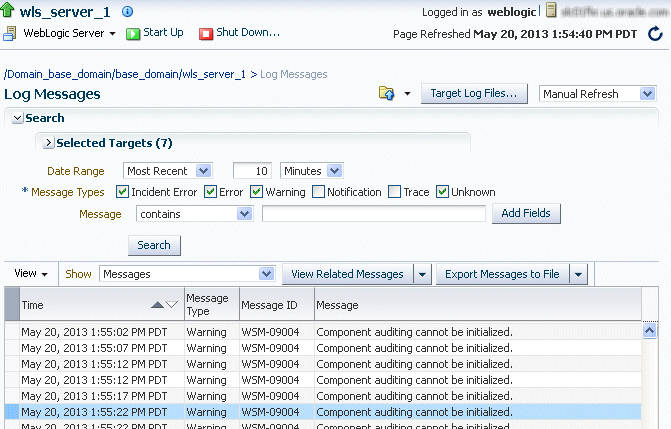Open the Domain_base_domain breadcrumb link
671x429 pixels.
tap(58, 74)
